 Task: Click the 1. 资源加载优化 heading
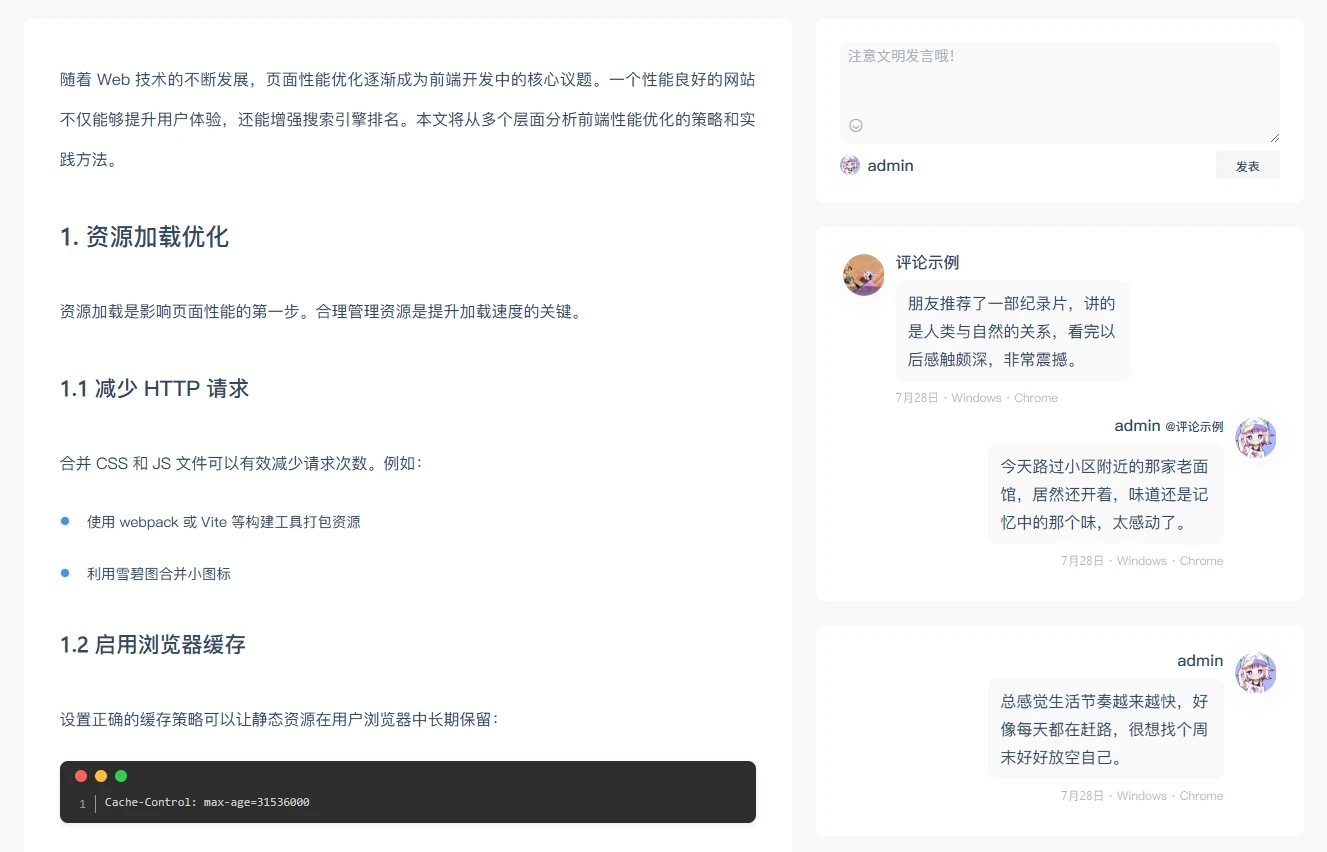pos(144,237)
